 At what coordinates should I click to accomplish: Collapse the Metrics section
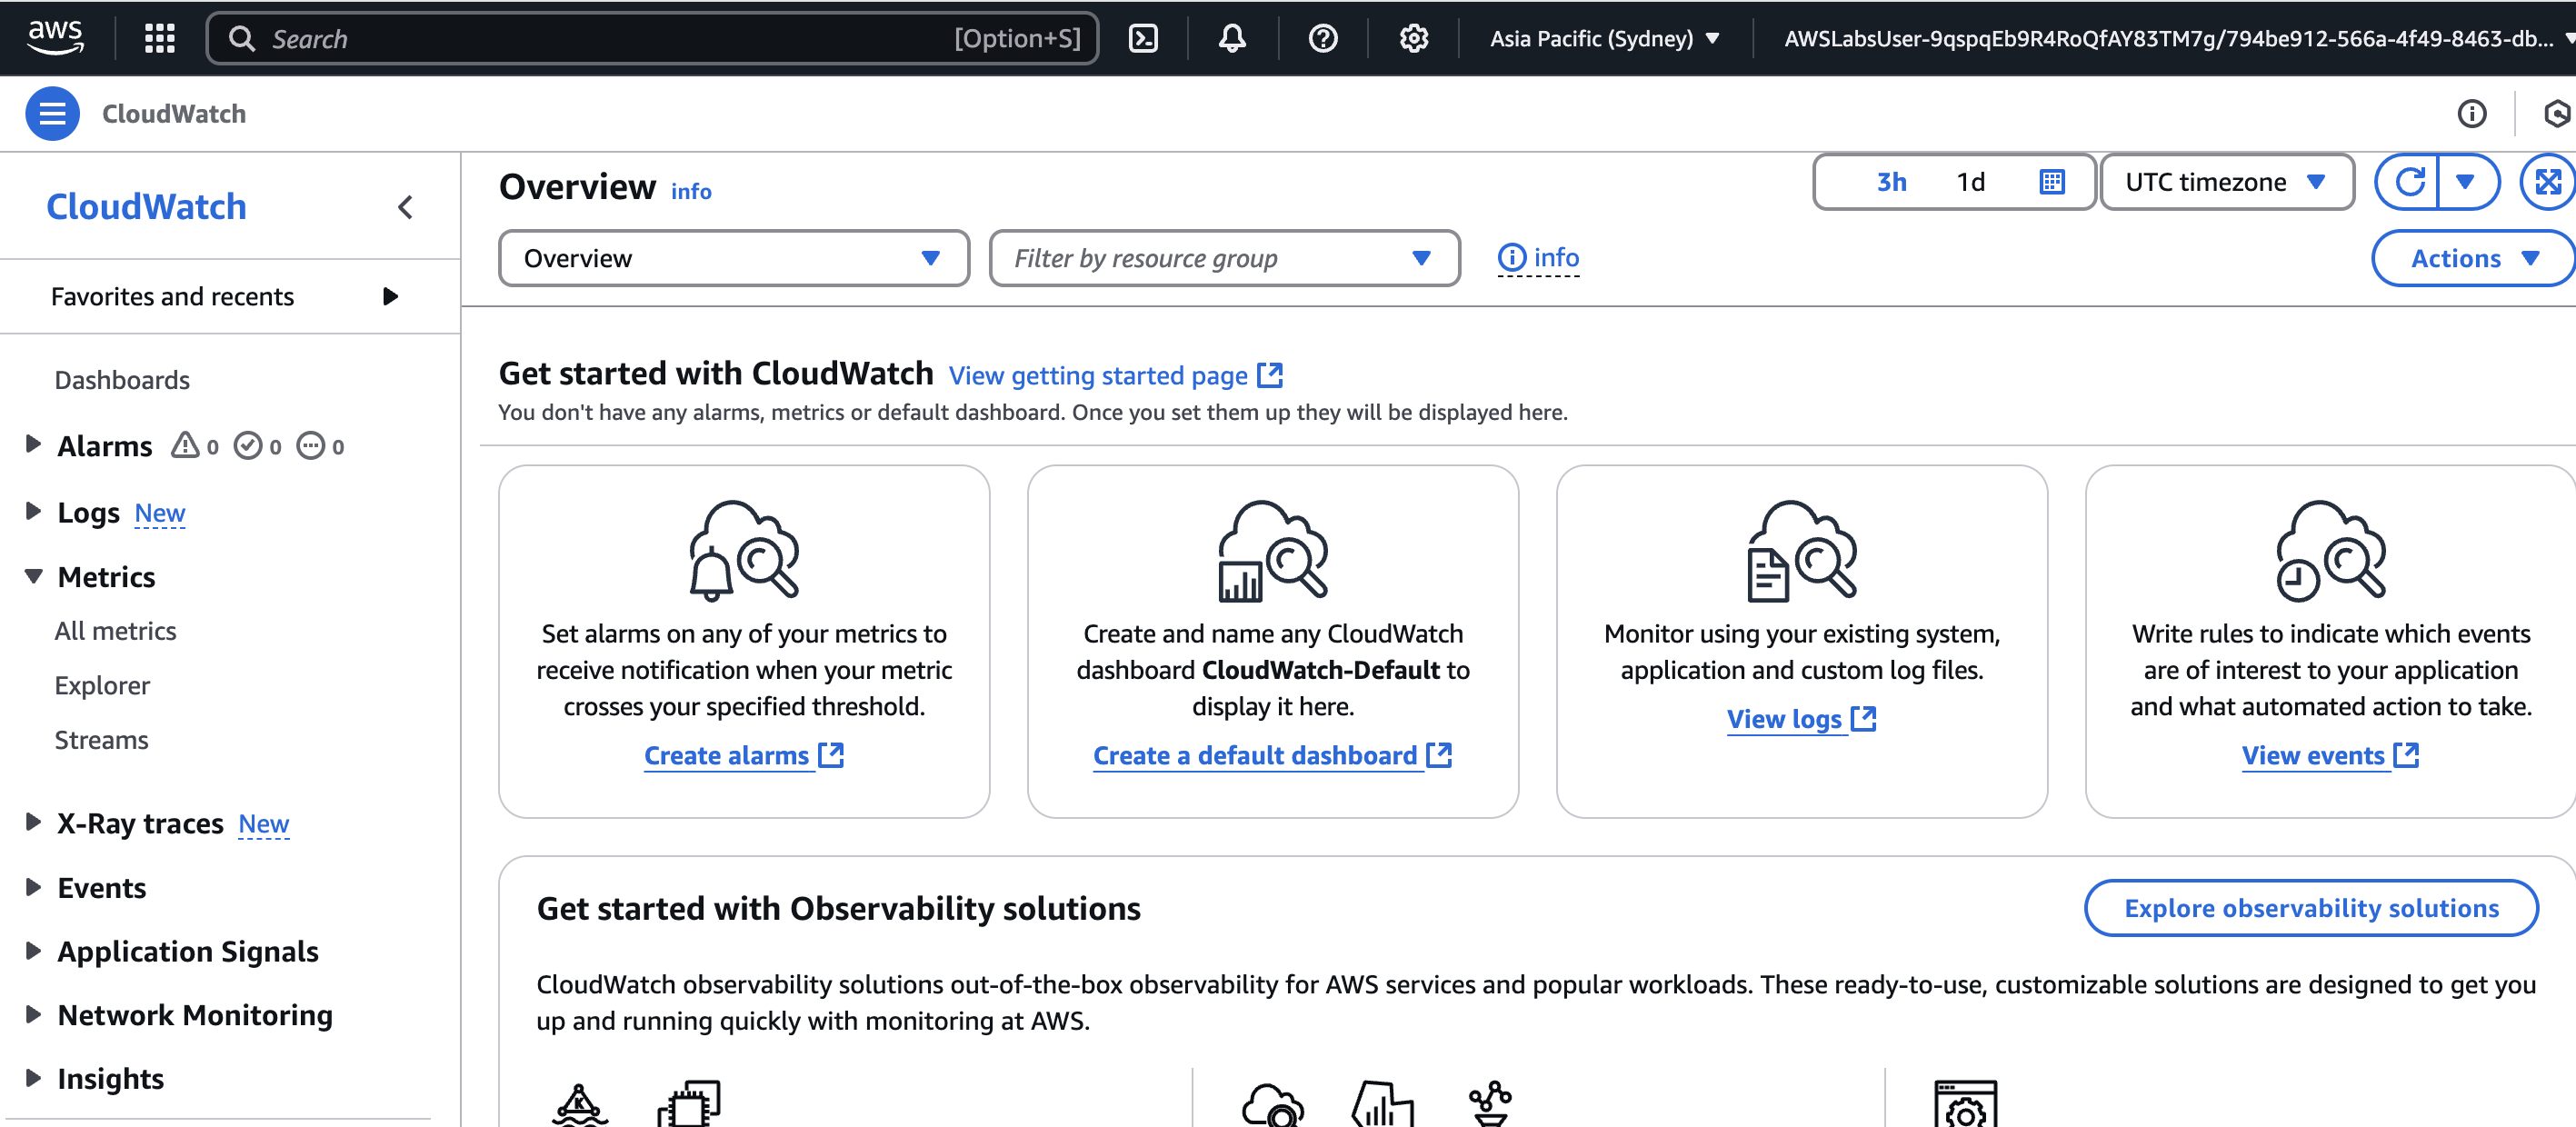[33, 576]
